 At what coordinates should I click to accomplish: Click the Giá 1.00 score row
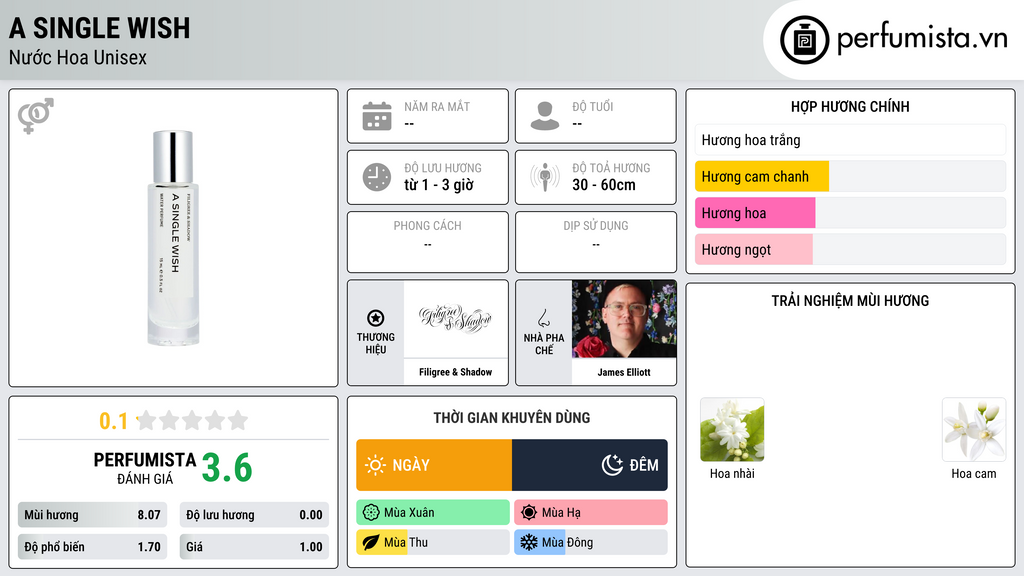[254, 547]
